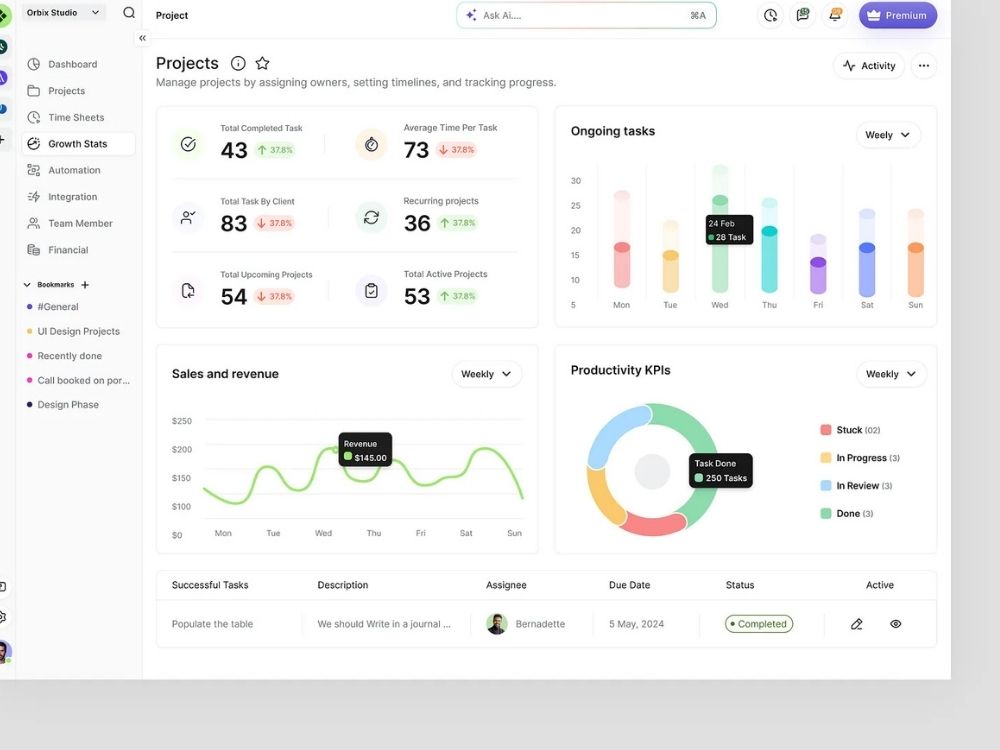The width and height of the screenshot is (1000, 750).
Task: Open the time tracker clock icon
Action: pyautogui.click(x=770, y=15)
